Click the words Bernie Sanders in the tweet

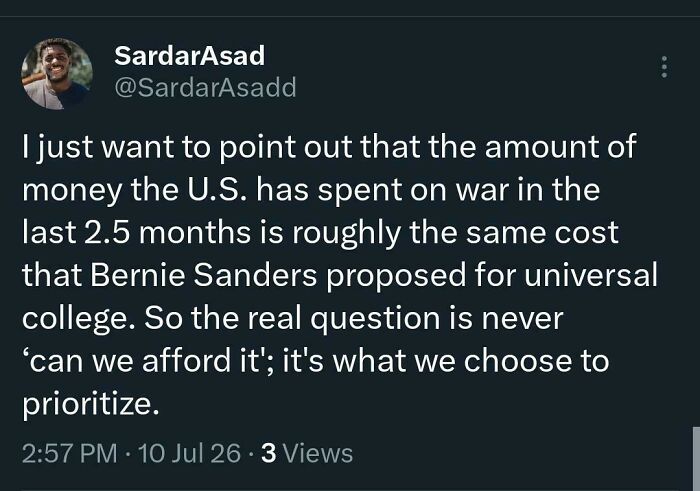pos(204,275)
